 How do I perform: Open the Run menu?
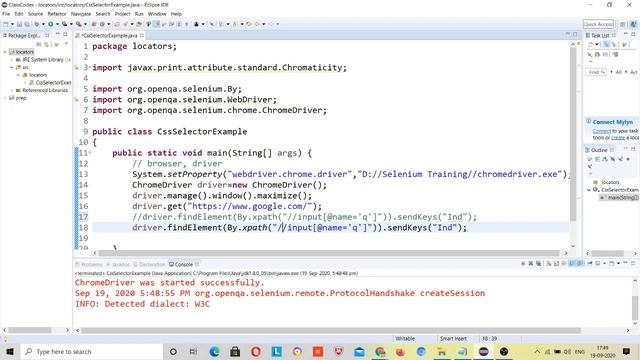click(139, 14)
